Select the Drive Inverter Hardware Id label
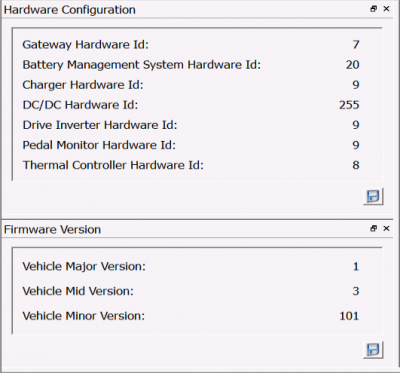 100,125
